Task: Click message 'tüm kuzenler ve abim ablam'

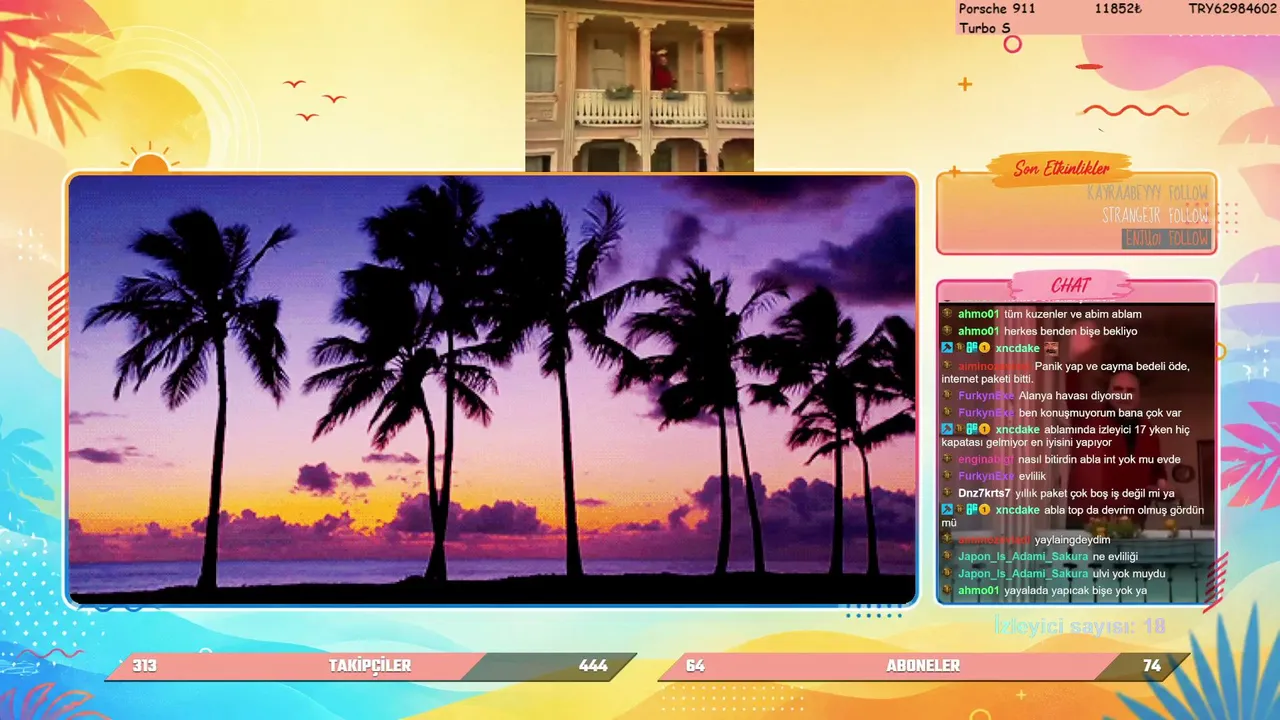Action: 1073,314
